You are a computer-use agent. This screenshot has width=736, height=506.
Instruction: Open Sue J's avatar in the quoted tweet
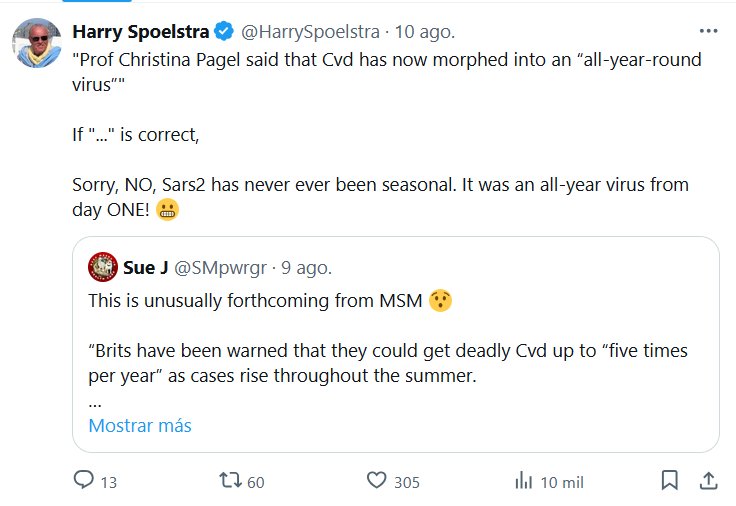click(x=103, y=268)
